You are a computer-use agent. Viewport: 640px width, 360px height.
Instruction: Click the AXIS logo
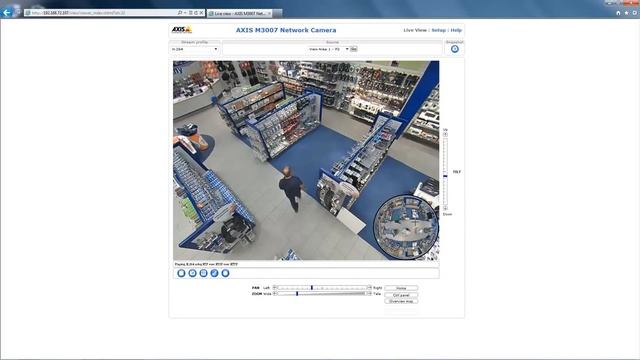point(182,29)
